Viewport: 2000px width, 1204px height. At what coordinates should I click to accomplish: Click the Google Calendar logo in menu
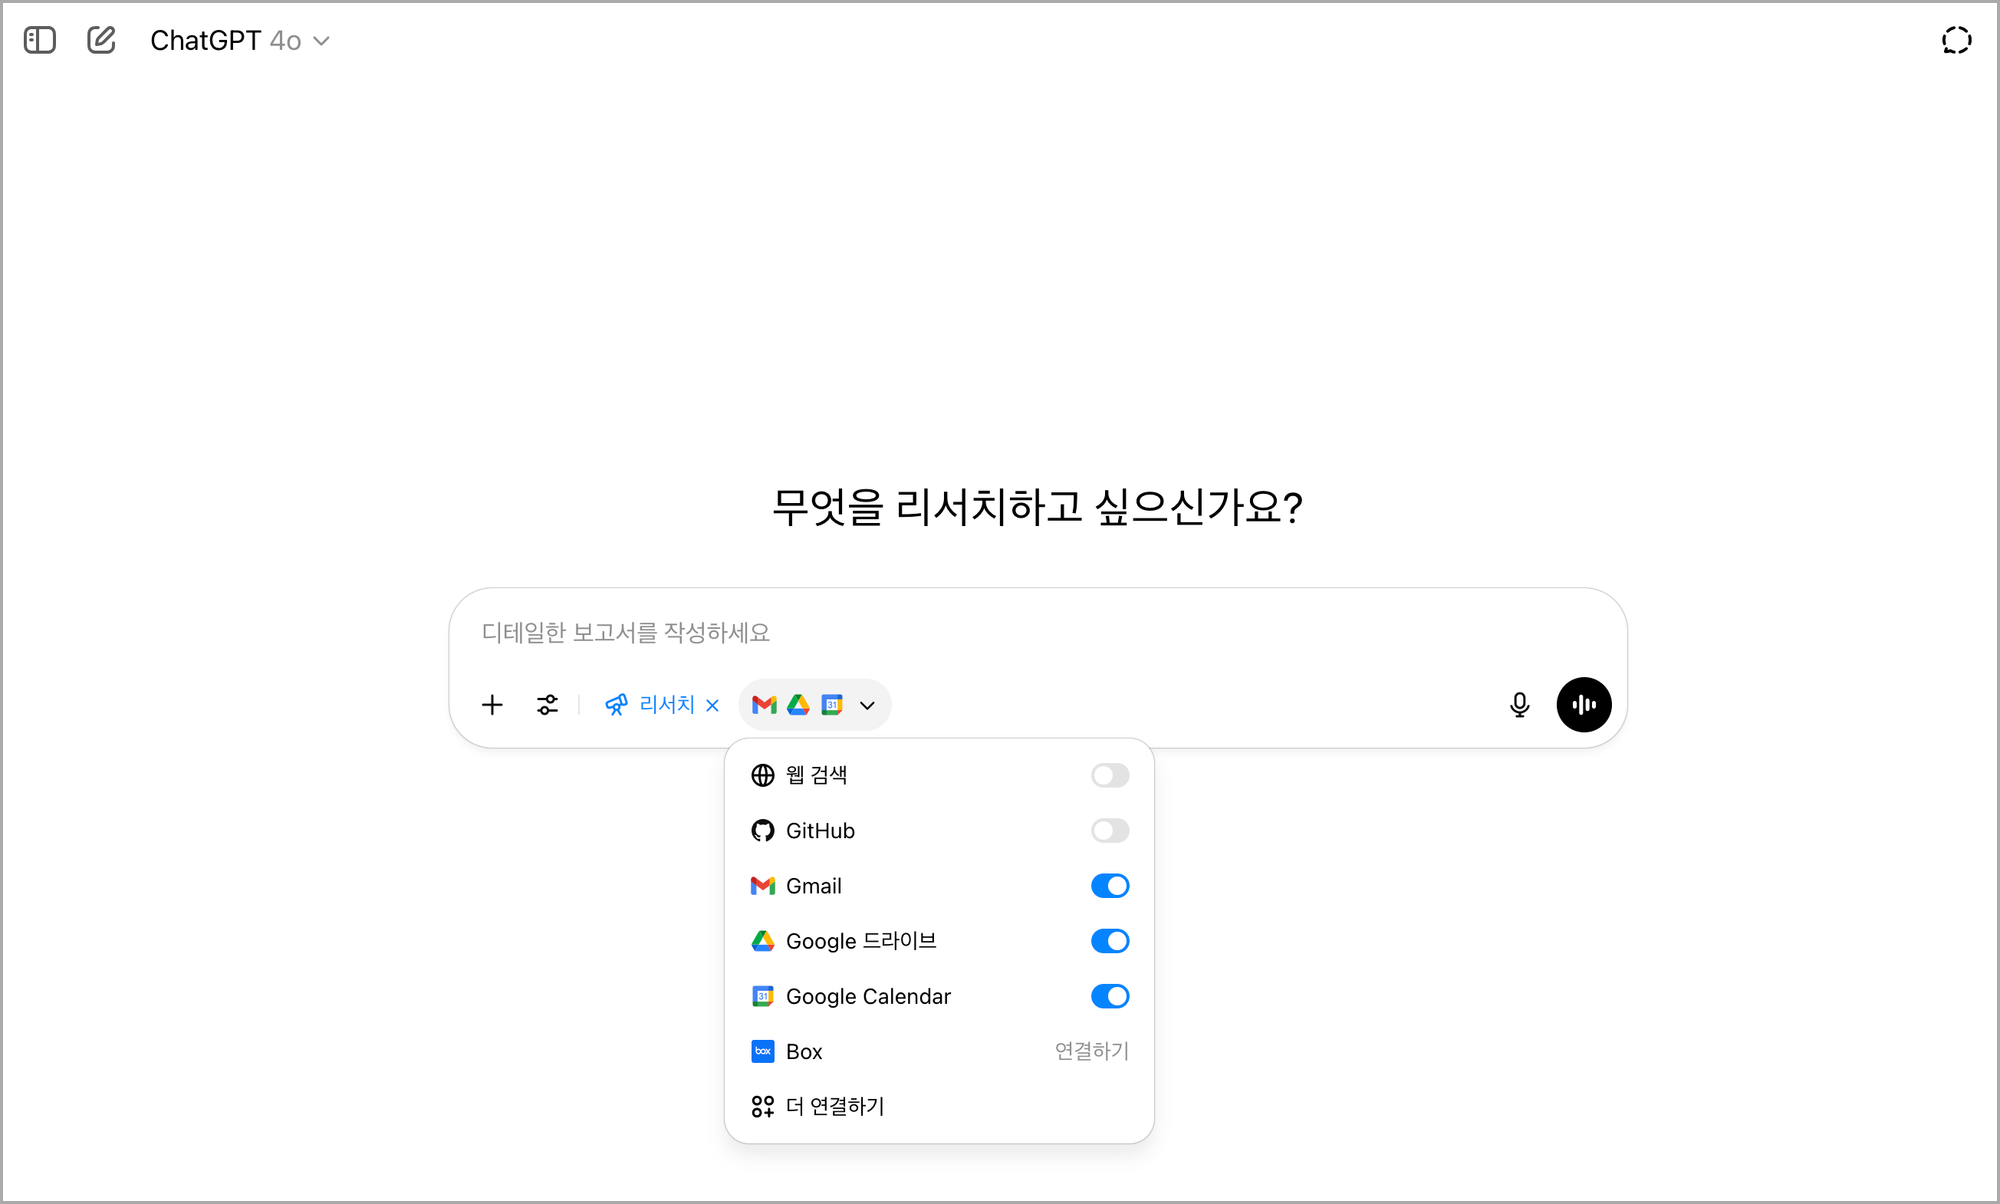coord(763,996)
